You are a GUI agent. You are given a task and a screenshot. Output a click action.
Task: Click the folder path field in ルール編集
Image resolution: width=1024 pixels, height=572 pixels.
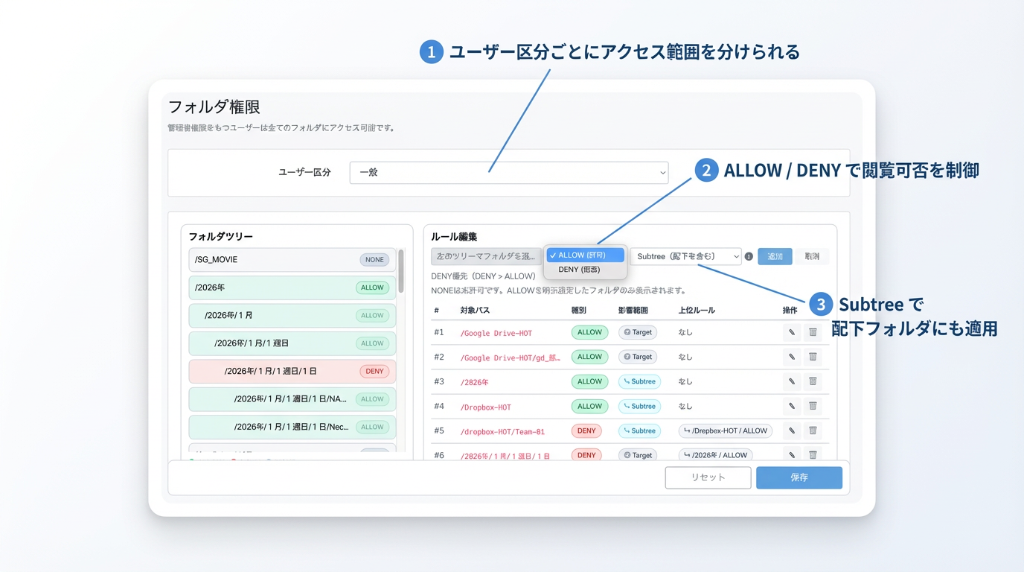pos(486,257)
